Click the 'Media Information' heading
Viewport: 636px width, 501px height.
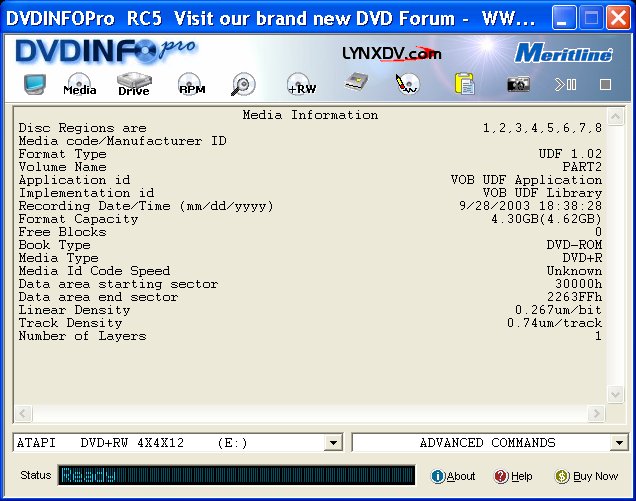[x=310, y=115]
